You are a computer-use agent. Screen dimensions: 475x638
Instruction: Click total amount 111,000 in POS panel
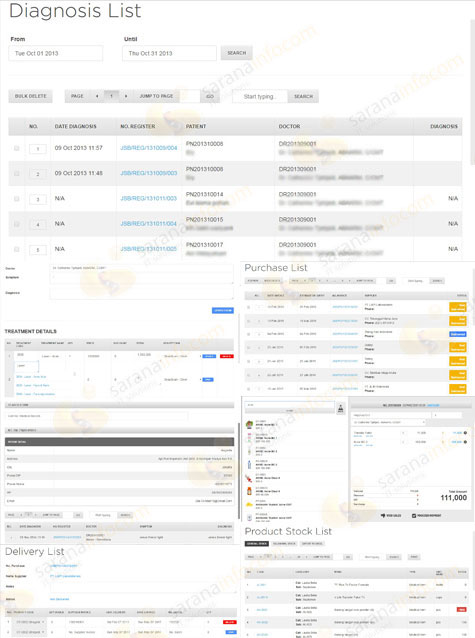click(x=454, y=498)
